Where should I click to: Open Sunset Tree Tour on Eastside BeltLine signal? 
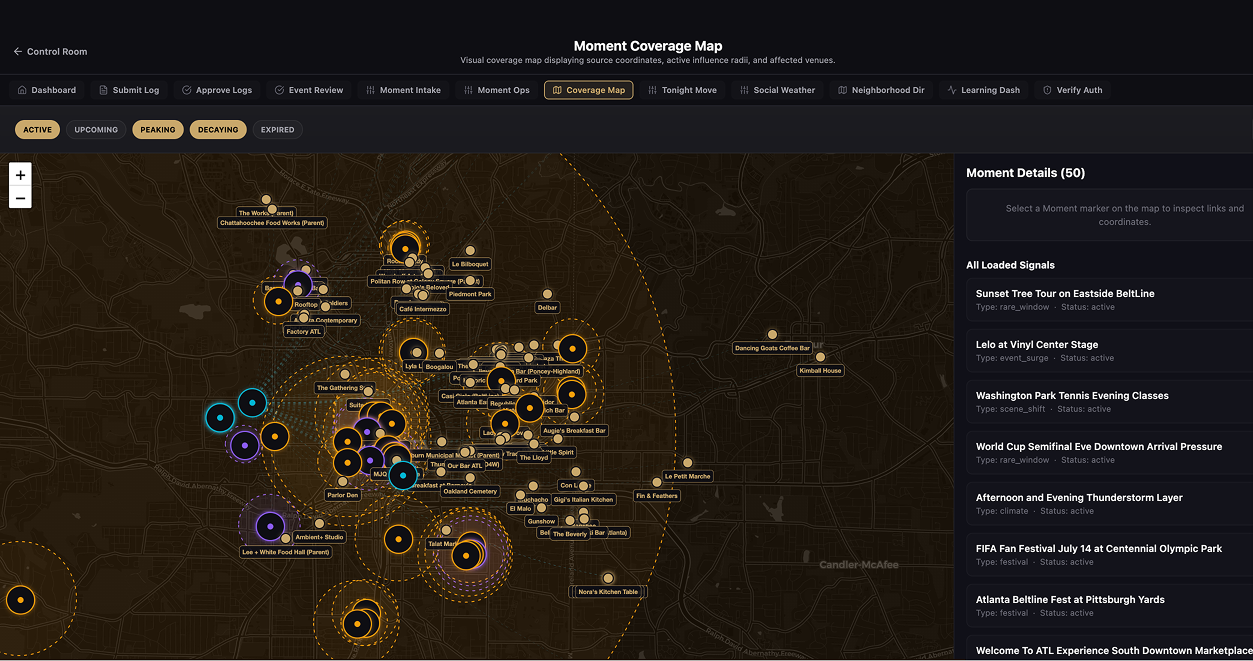pyautogui.click(x=1110, y=299)
